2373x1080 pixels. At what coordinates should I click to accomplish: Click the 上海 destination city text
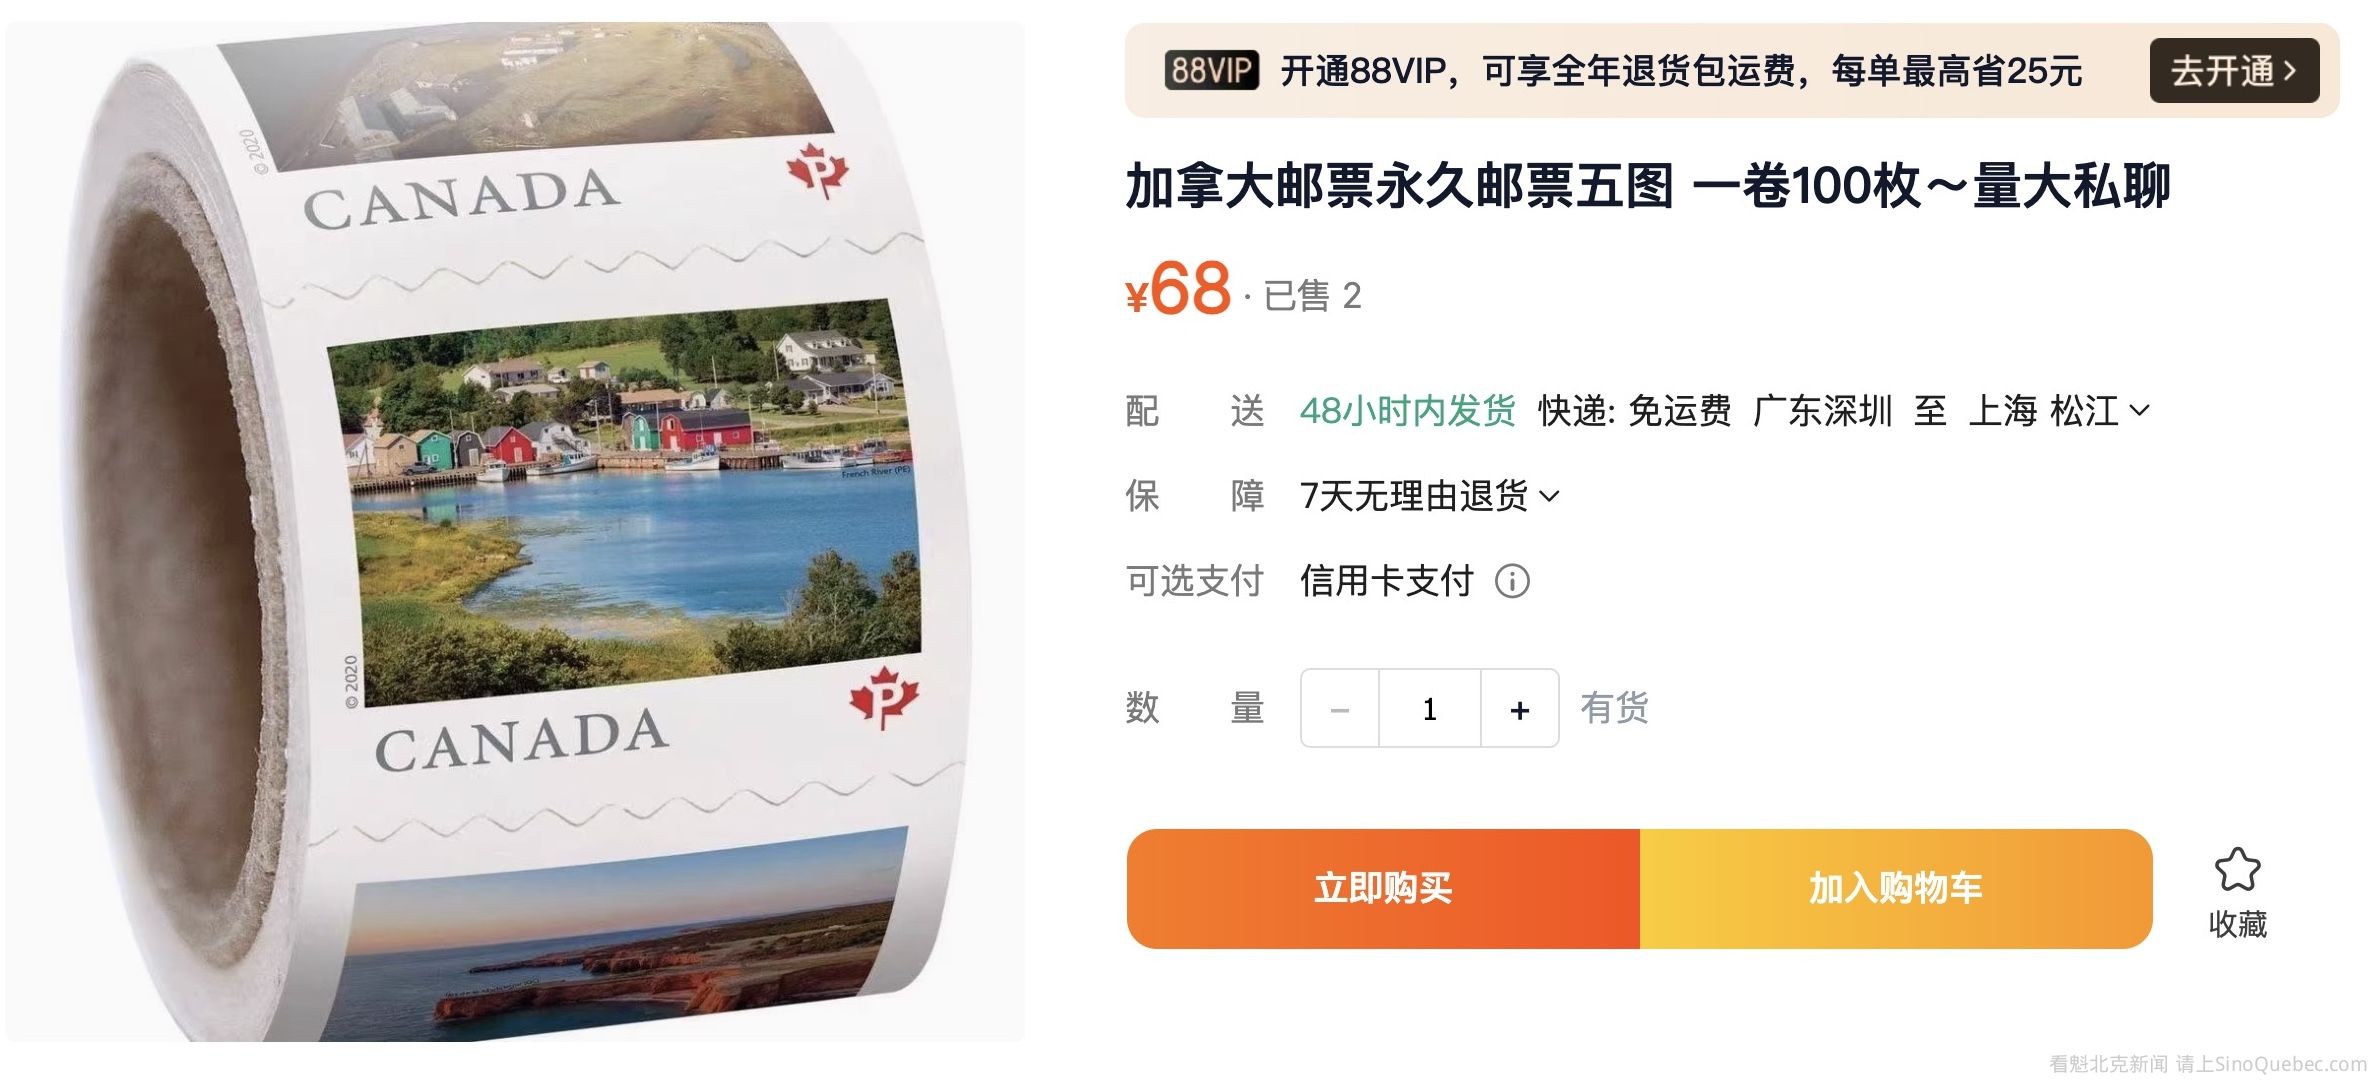[x=2002, y=411]
